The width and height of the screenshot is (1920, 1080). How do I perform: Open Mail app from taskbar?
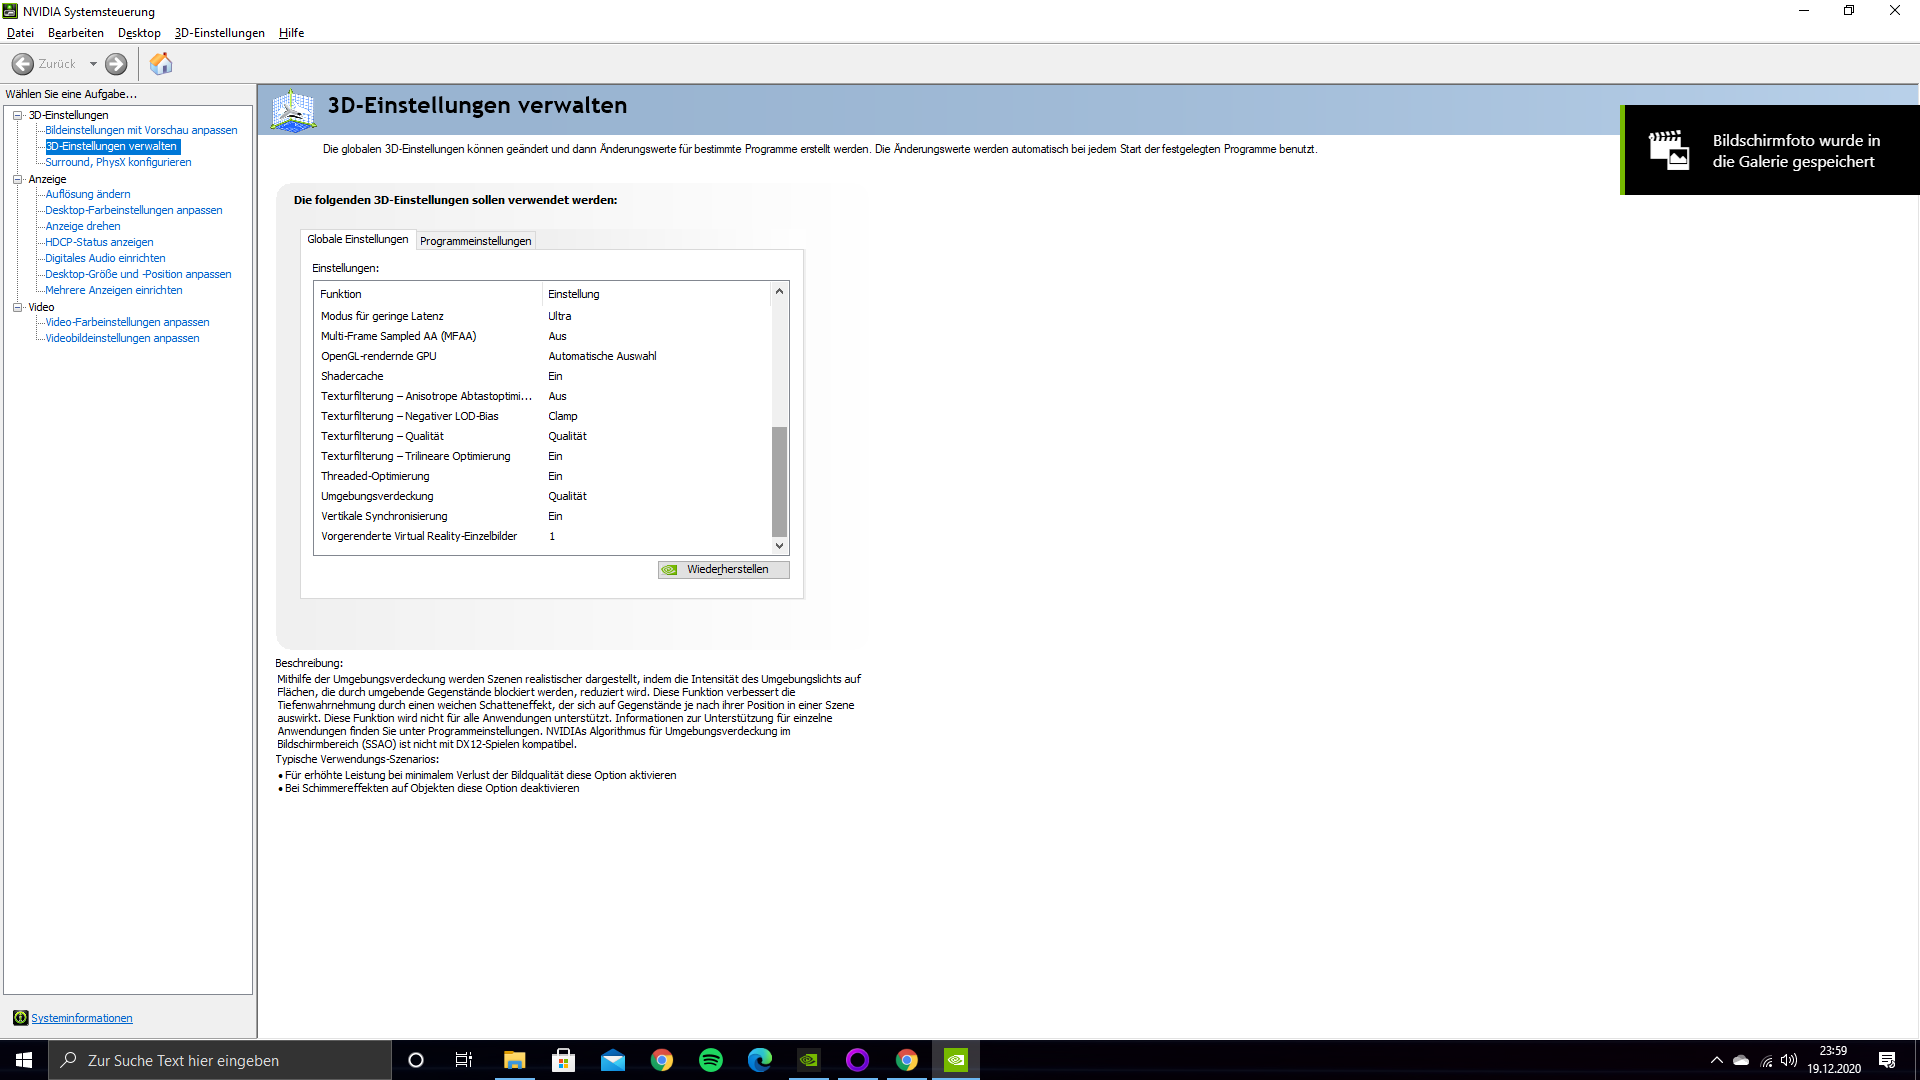point(612,1060)
